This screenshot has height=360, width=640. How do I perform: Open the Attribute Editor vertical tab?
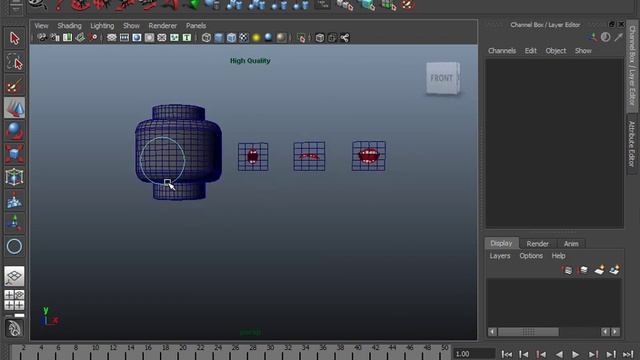click(x=632, y=144)
